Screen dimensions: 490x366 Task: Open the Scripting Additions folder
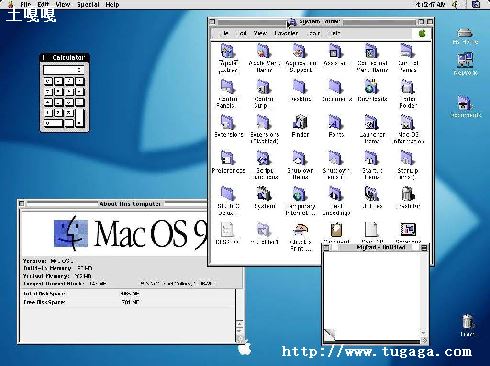click(264, 158)
